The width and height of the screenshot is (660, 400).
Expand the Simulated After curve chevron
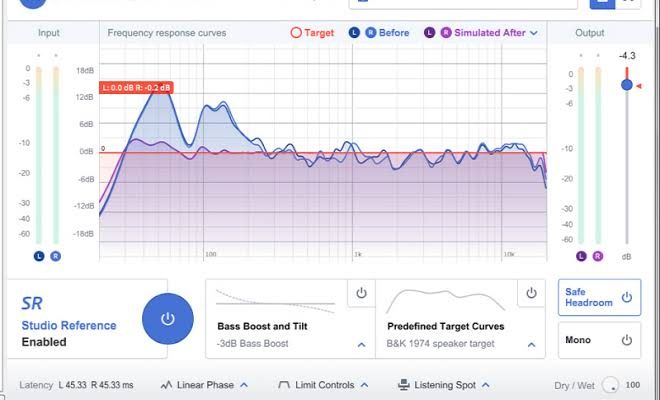(x=534, y=33)
